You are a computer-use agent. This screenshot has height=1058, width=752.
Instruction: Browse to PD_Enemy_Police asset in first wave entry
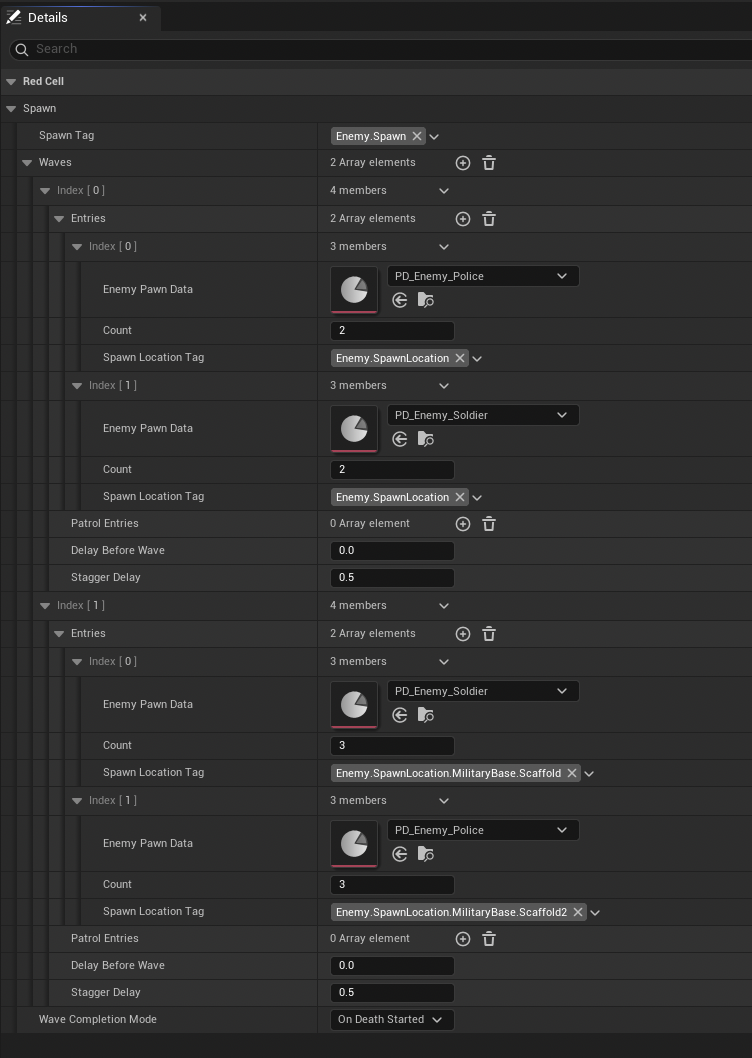click(425, 300)
